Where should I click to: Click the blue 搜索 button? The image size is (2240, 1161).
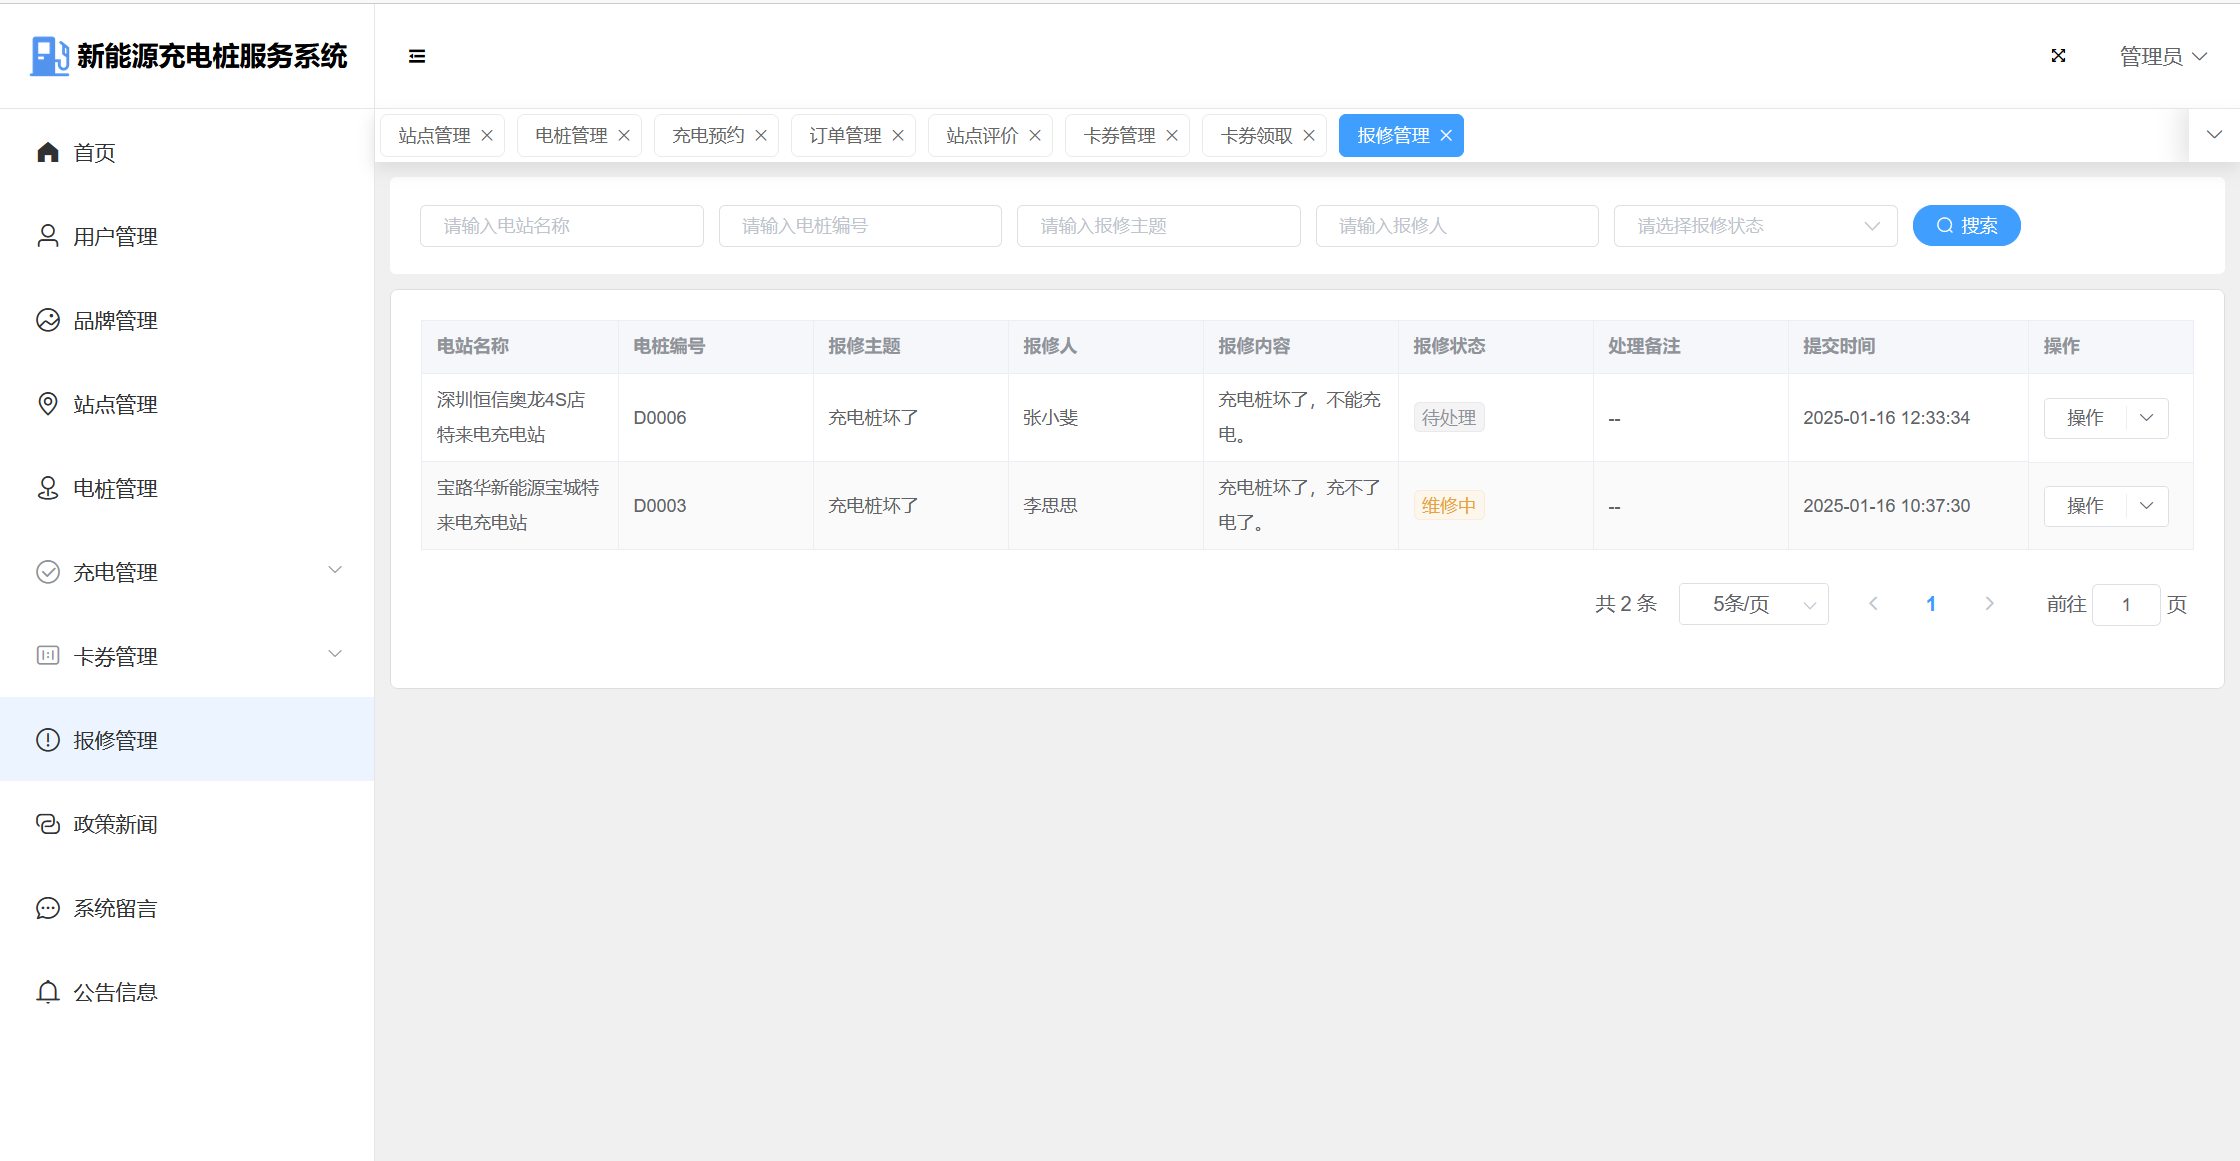coord(1966,226)
